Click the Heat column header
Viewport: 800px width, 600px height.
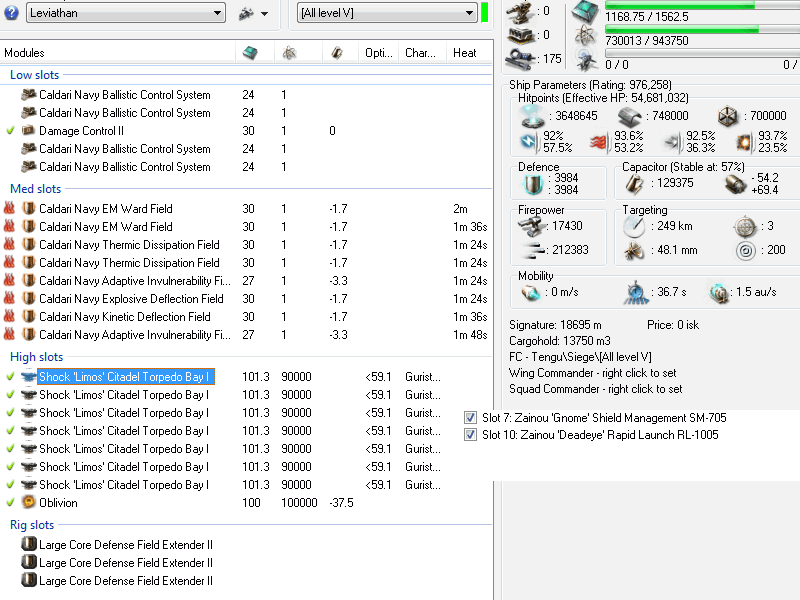point(465,53)
